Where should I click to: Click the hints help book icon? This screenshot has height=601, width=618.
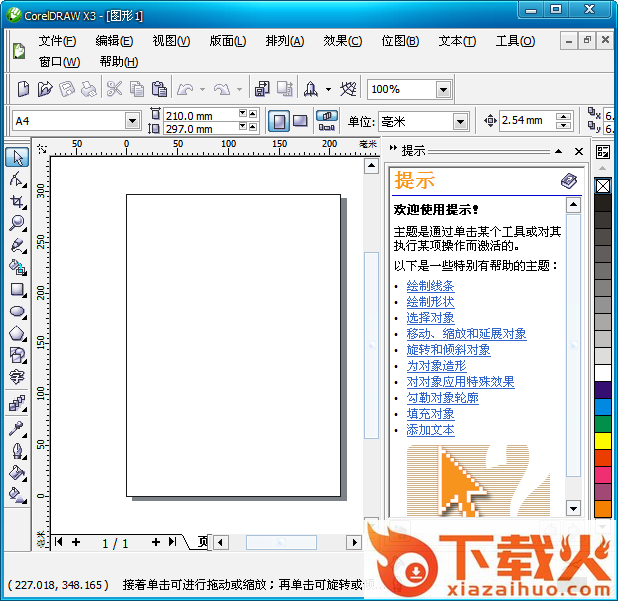[x=569, y=181]
